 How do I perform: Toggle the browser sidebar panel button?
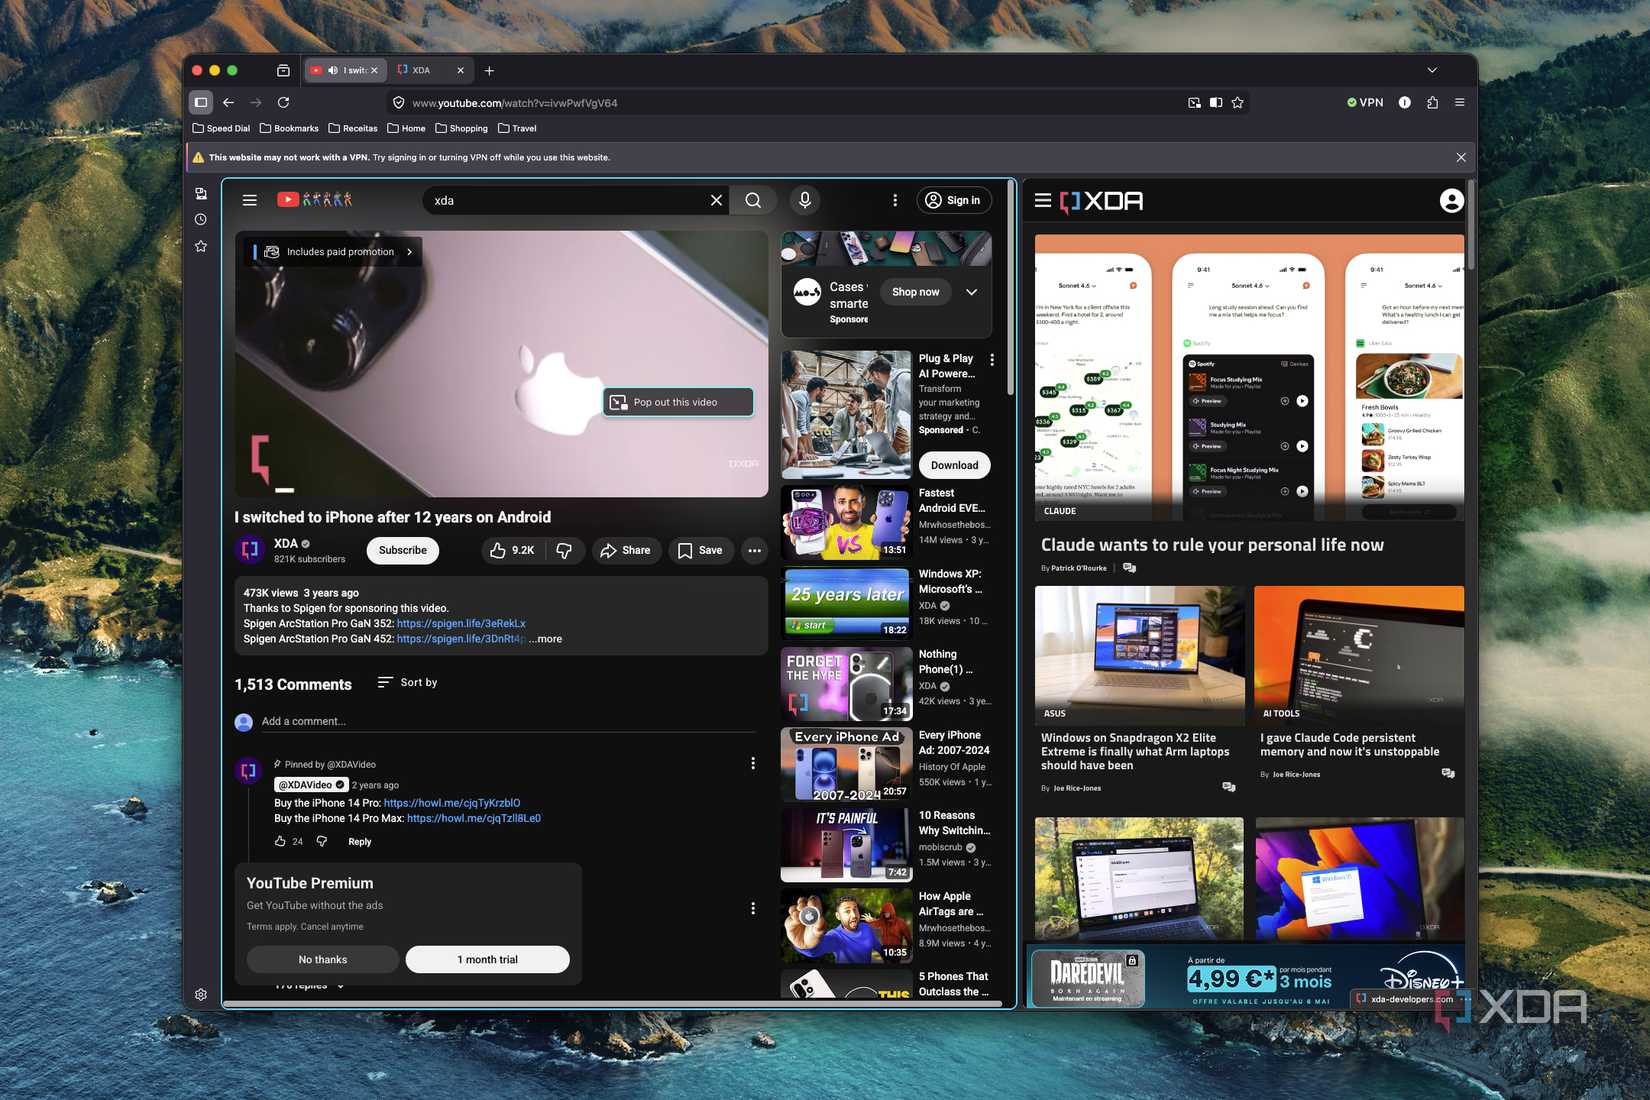point(201,102)
